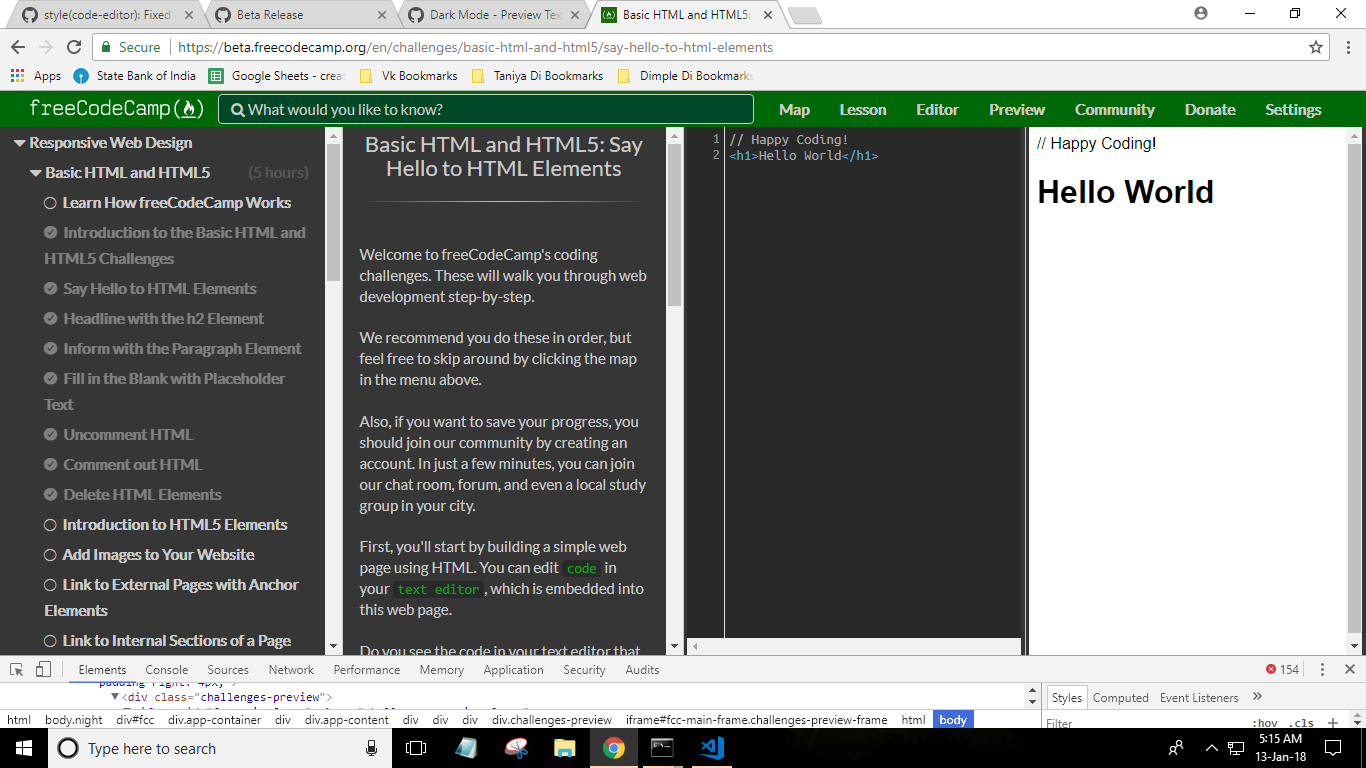Open the DevTools three-dot menu
This screenshot has width=1366, height=768.
pyautogui.click(x=1322, y=668)
